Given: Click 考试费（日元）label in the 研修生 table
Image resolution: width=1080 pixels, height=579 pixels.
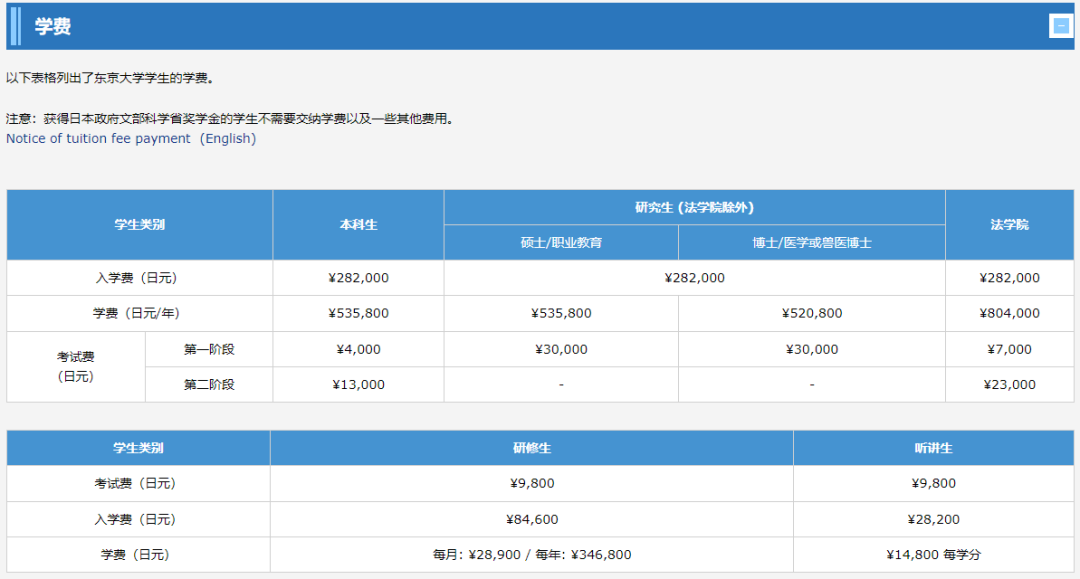Looking at the screenshot, I should click(x=138, y=484).
